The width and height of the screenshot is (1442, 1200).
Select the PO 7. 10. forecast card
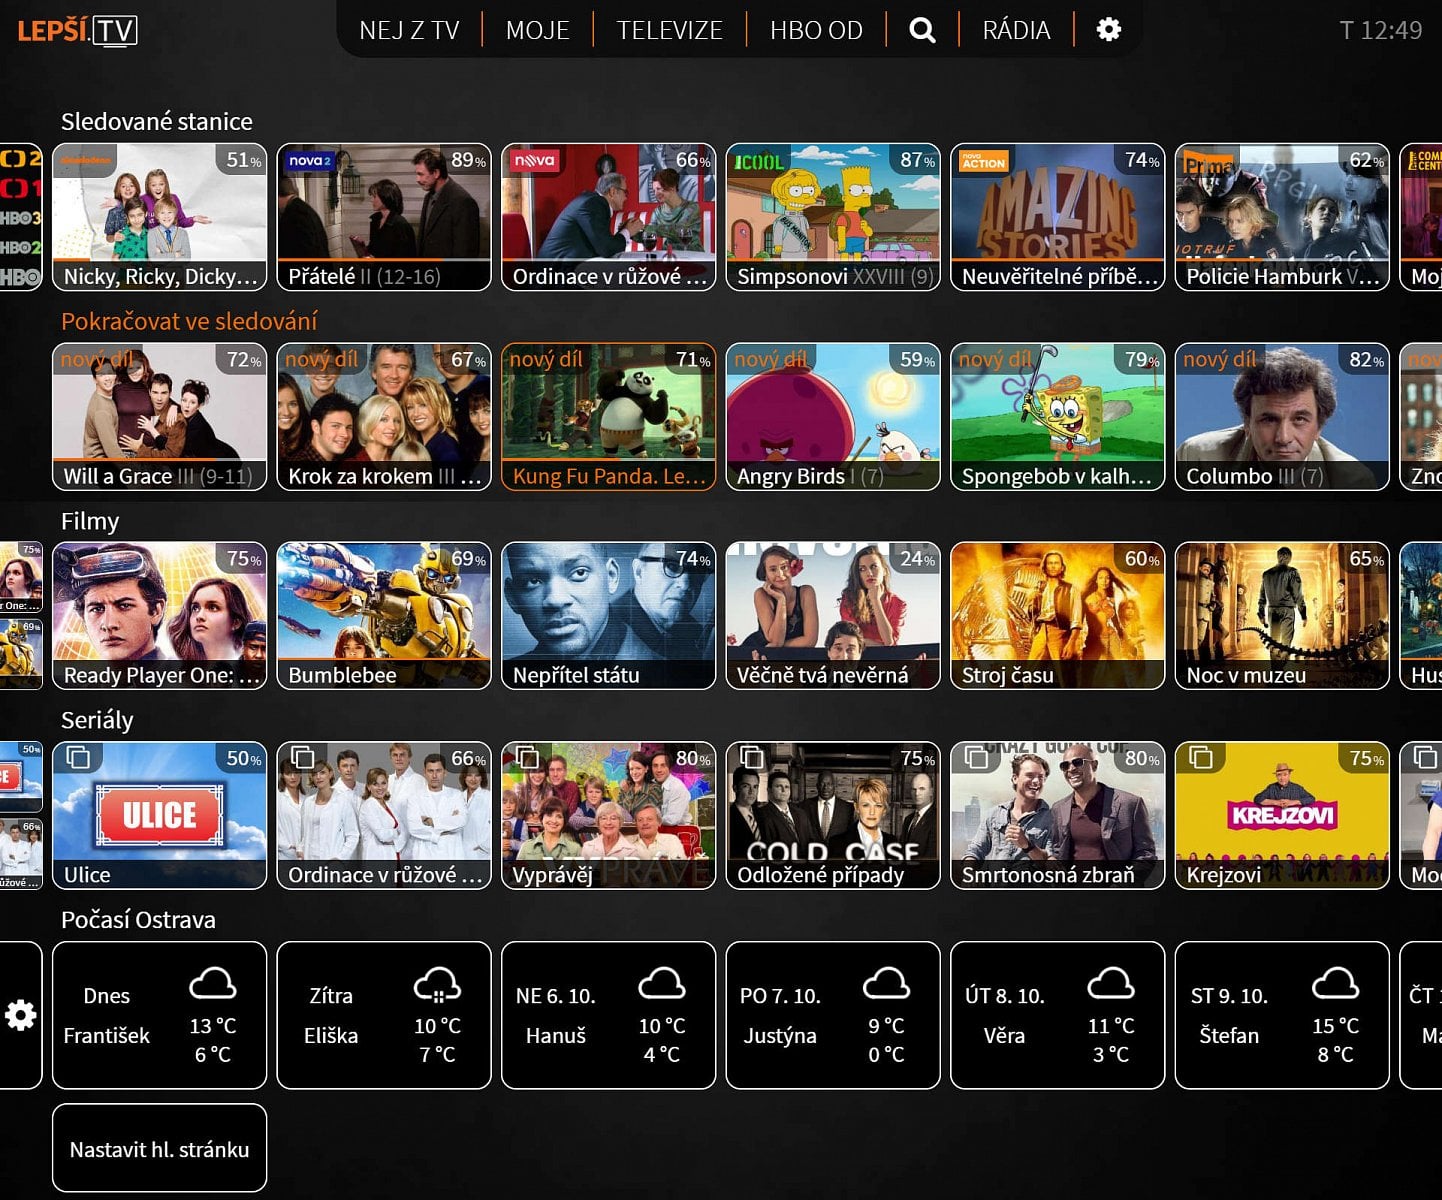833,1015
